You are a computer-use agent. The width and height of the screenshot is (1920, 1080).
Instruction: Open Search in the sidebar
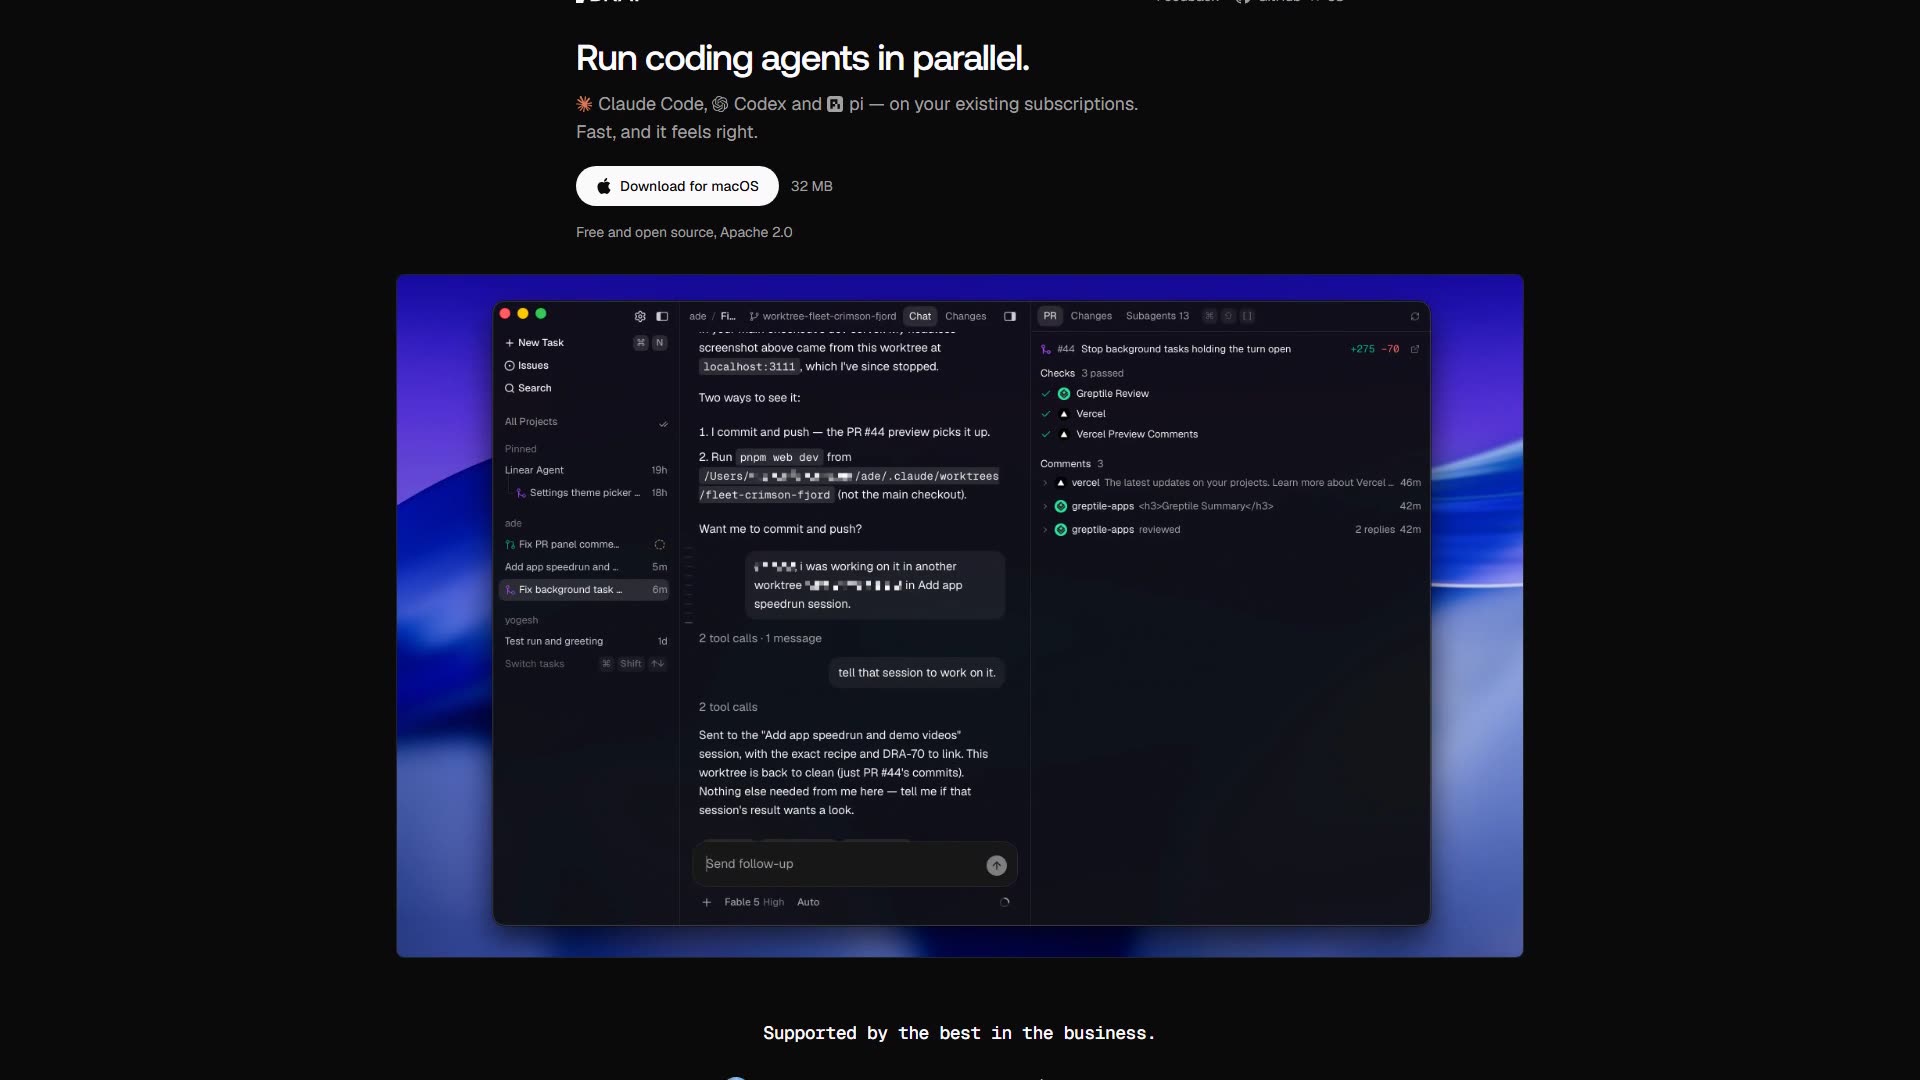click(528, 388)
